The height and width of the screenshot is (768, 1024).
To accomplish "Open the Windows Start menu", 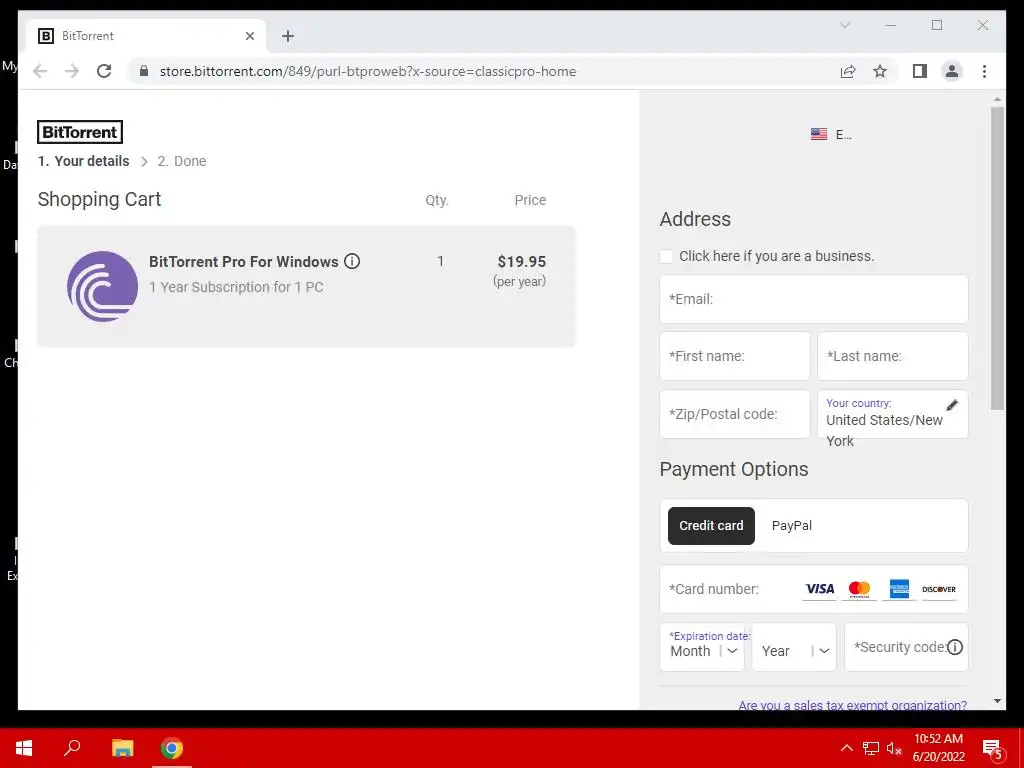I will click(x=24, y=748).
